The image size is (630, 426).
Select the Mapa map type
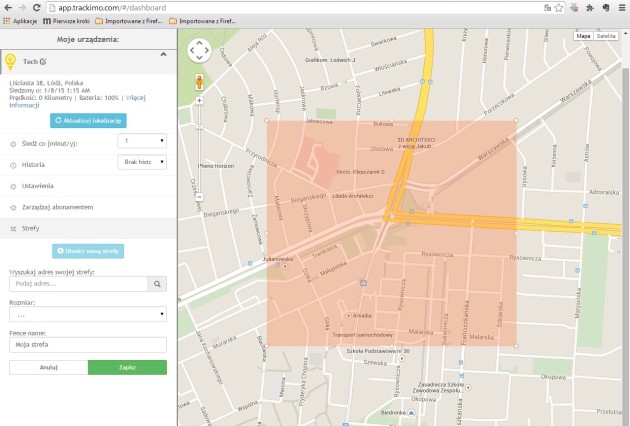[x=582, y=35]
